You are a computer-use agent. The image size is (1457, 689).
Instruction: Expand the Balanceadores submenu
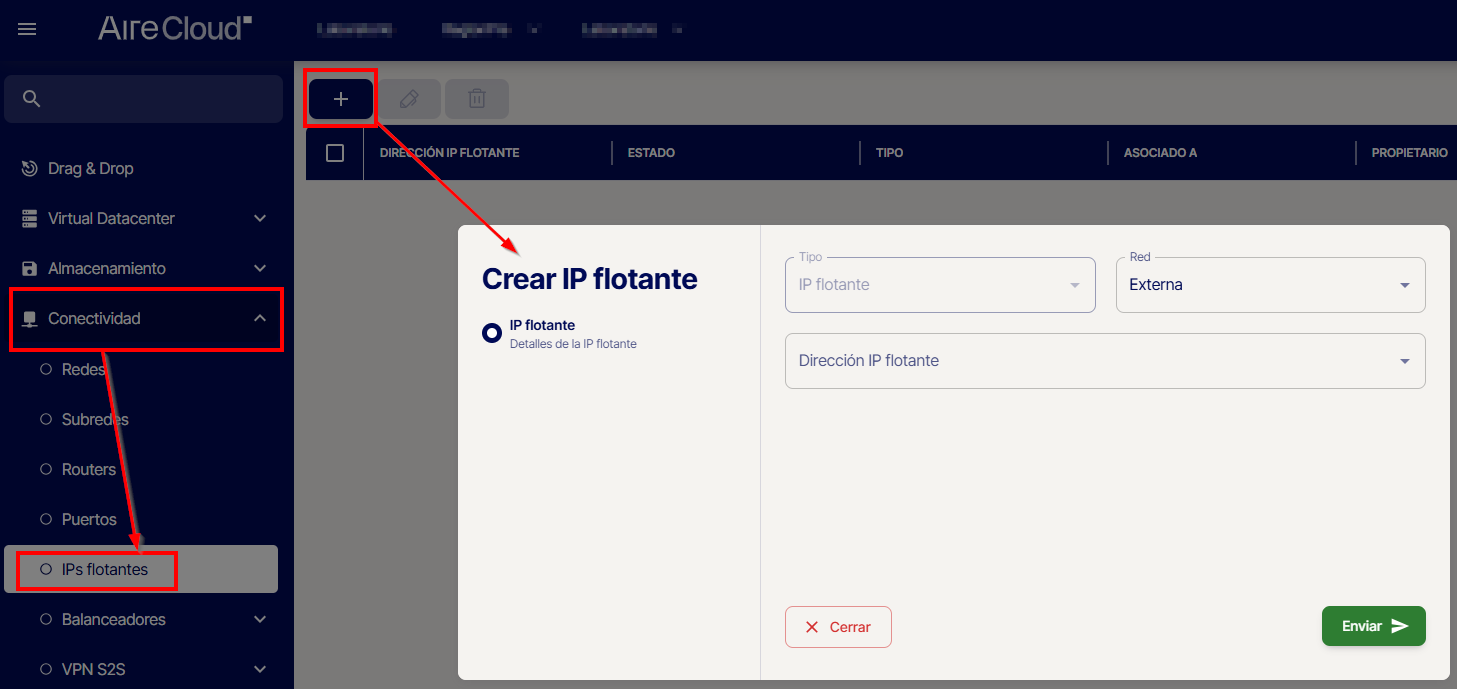click(x=259, y=619)
